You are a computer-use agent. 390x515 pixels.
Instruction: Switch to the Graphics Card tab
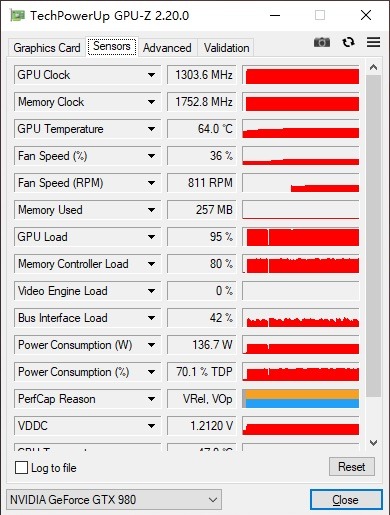click(47, 48)
